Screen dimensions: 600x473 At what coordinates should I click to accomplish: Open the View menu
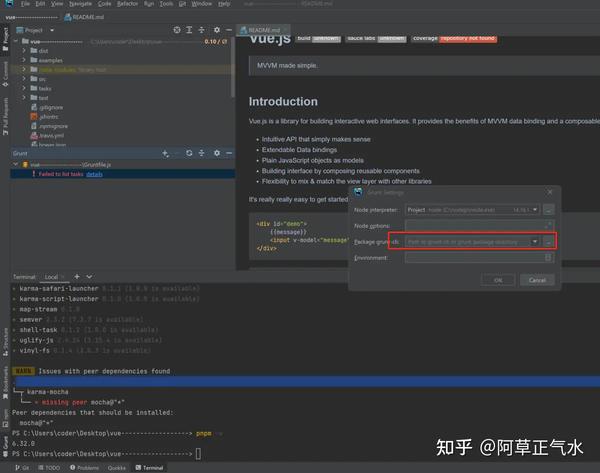[x=57, y=4]
